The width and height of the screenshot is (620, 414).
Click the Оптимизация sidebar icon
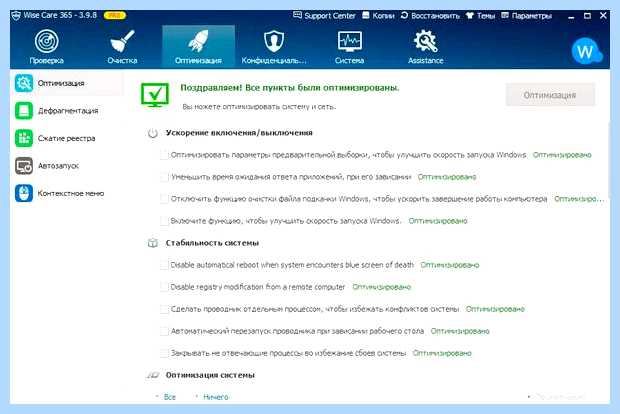click(x=24, y=83)
